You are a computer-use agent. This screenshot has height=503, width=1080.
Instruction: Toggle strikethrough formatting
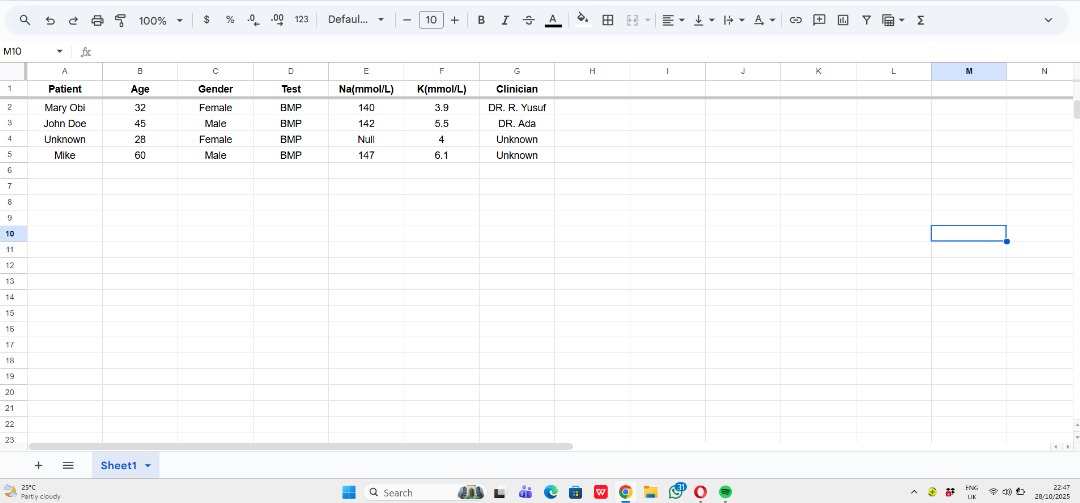pyautogui.click(x=528, y=20)
